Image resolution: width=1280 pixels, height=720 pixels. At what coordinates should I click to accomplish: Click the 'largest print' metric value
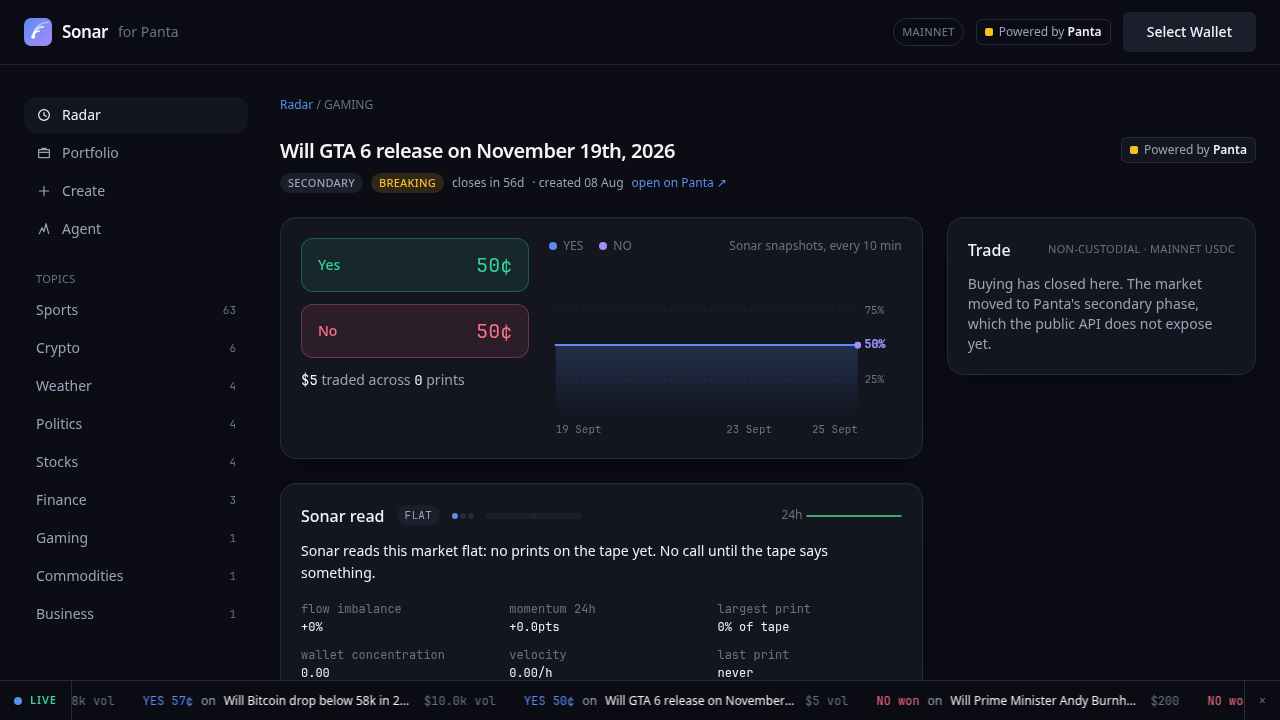(x=753, y=627)
